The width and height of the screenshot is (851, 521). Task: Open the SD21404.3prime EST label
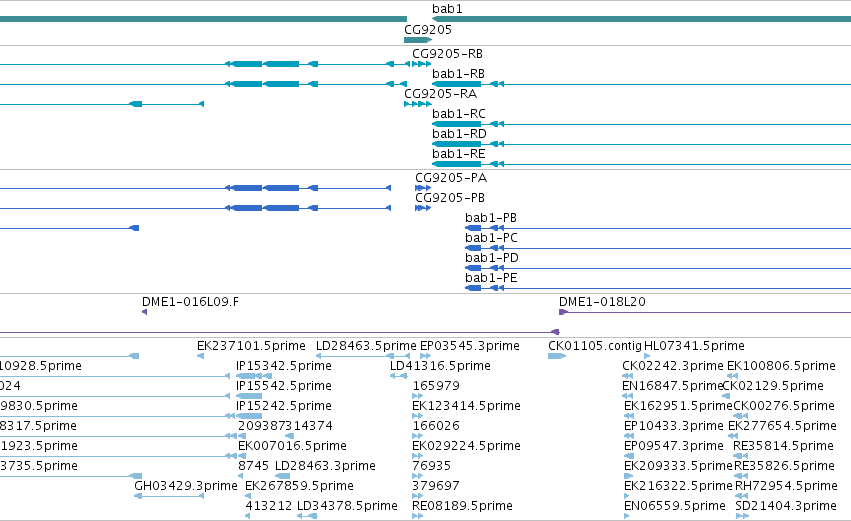[x=786, y=506]
